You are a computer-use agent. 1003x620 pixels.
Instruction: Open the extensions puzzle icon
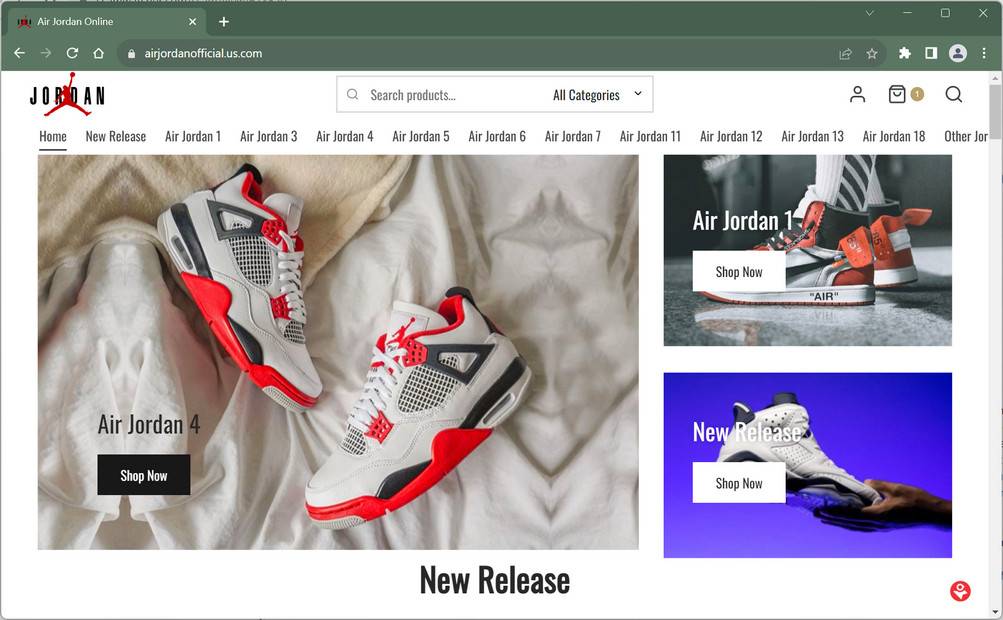tap(904, 53)
